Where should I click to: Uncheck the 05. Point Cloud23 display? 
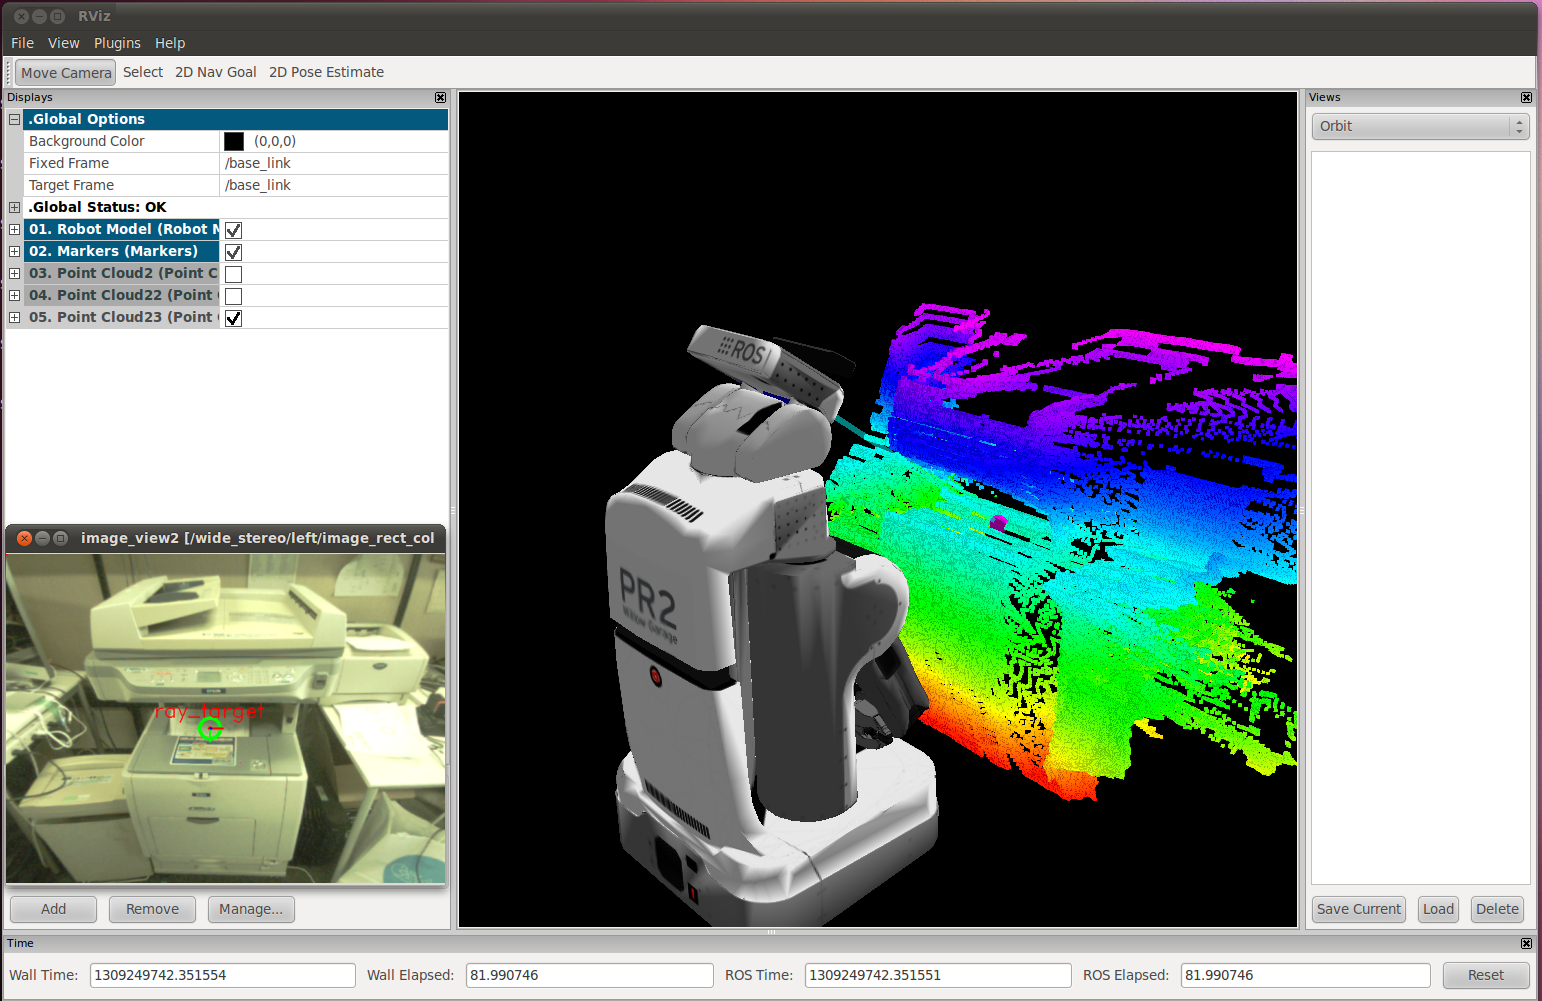tap(233, 318)
